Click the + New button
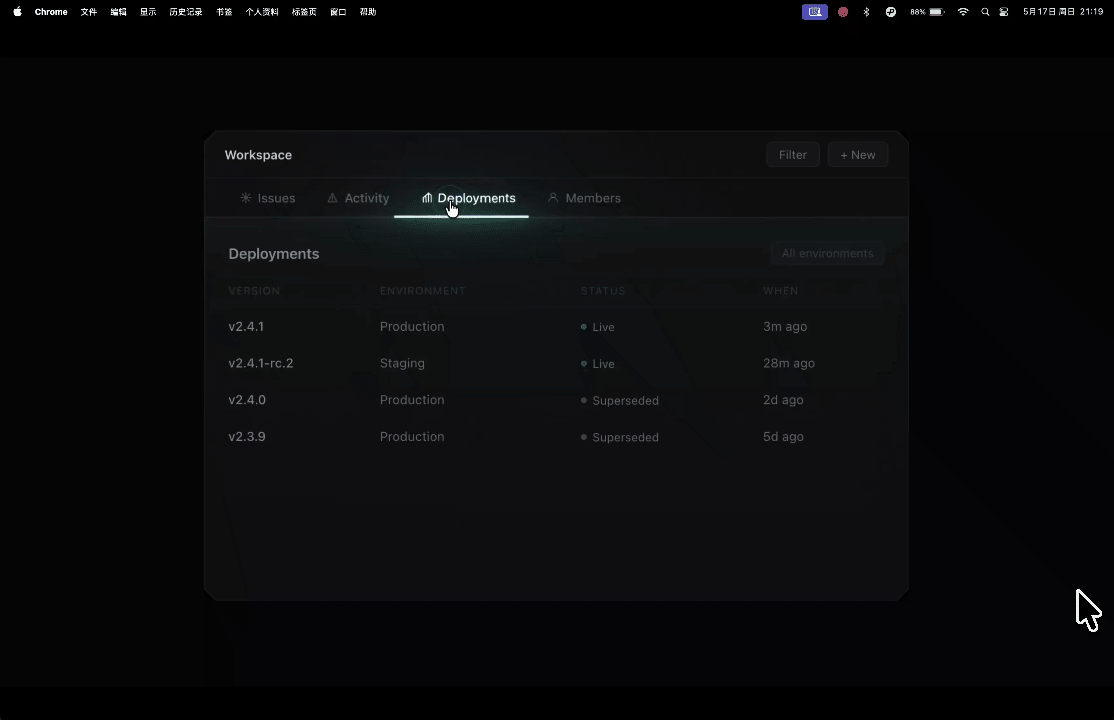This screenshot has height=720, width=1114. (x=858, y=155)
